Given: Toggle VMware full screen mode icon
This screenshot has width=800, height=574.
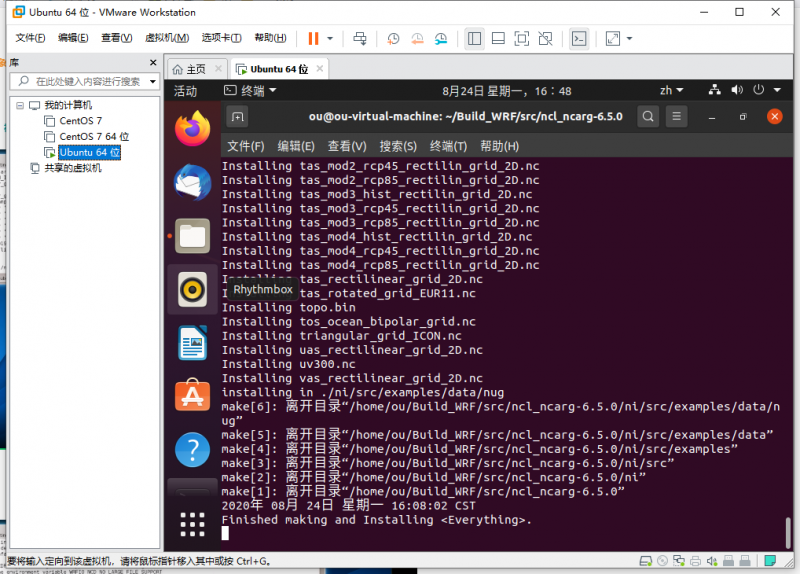Looking at the screenshot, I should (x=522, y=38).
